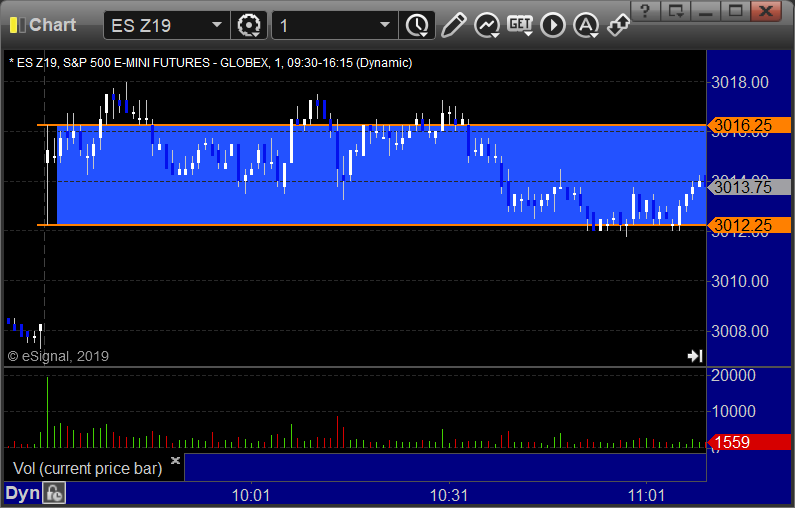Click the Chart window title text
This screenshot has width=795, height=508.
(x=52, y=25)
